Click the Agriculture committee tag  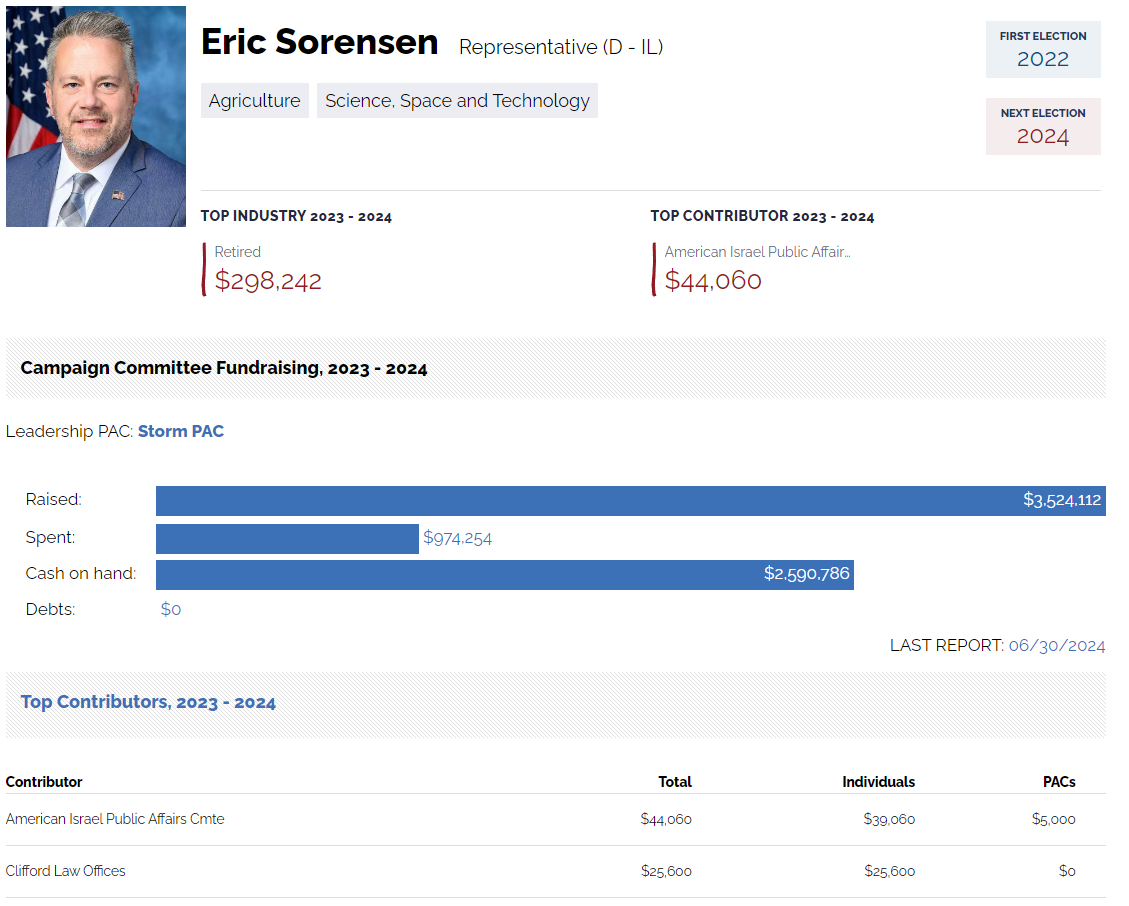[x=254, y=101]
